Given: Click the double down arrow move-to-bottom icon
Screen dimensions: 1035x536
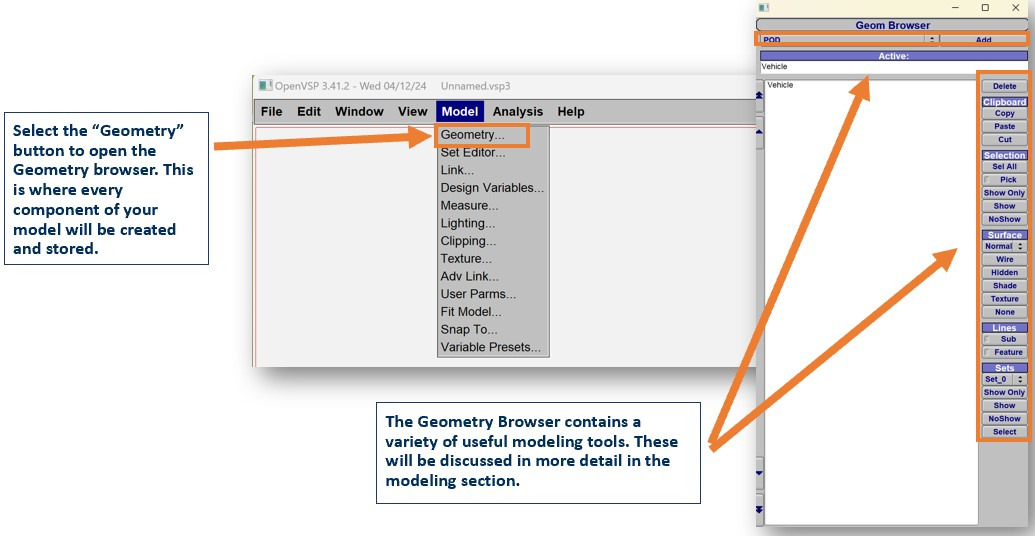Looking at the screenshot, I should coord(759,509).
